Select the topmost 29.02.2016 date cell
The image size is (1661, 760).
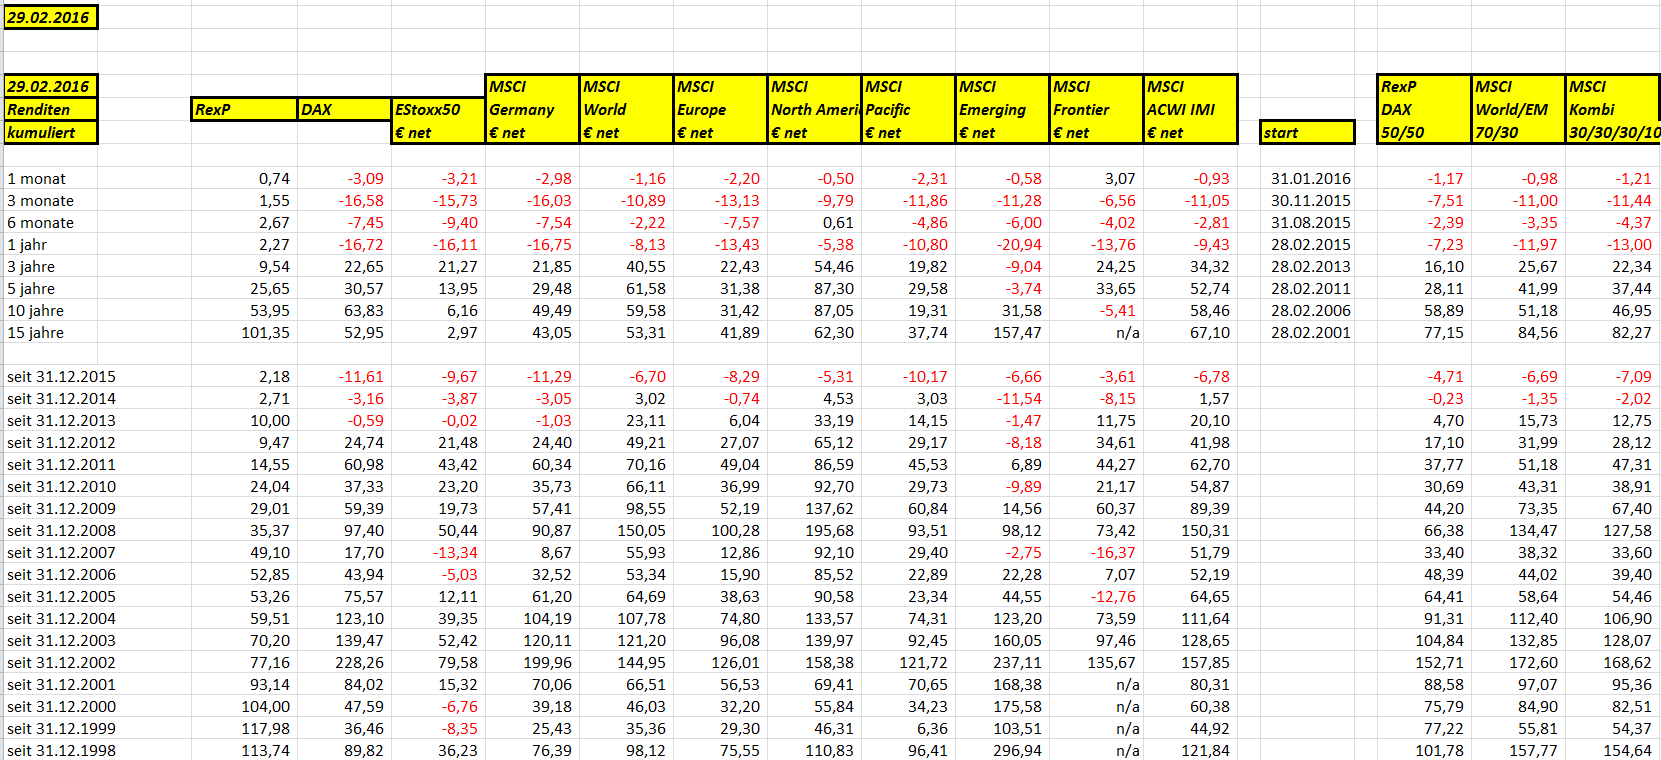50,17
